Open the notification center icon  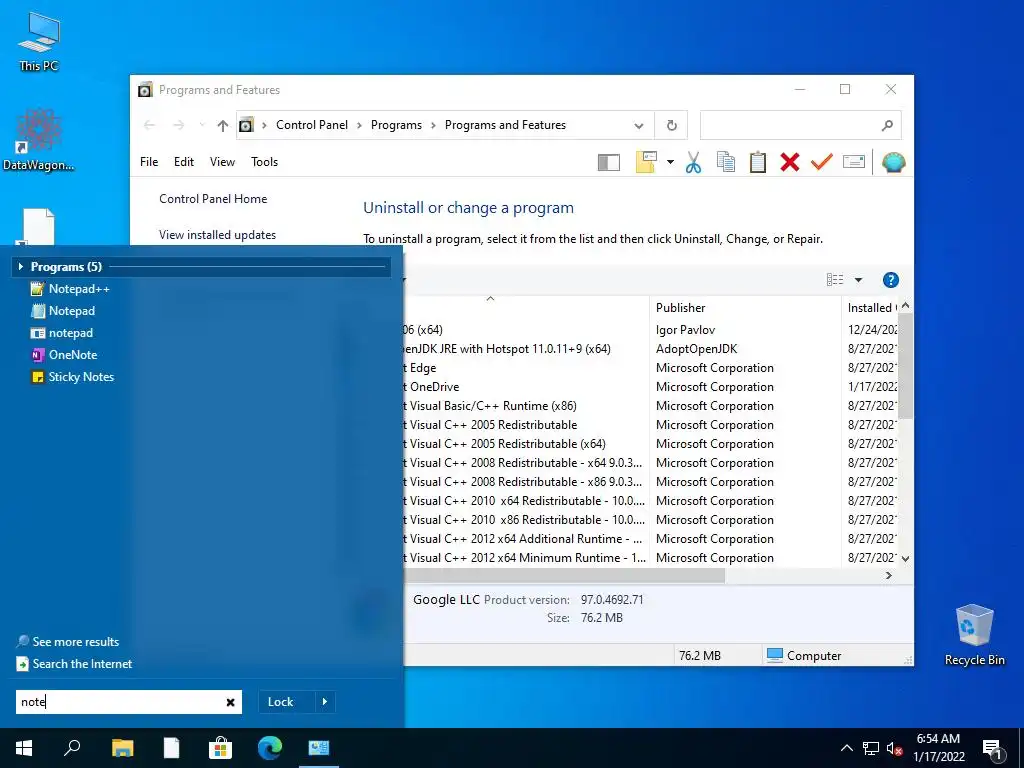point(992,749)
